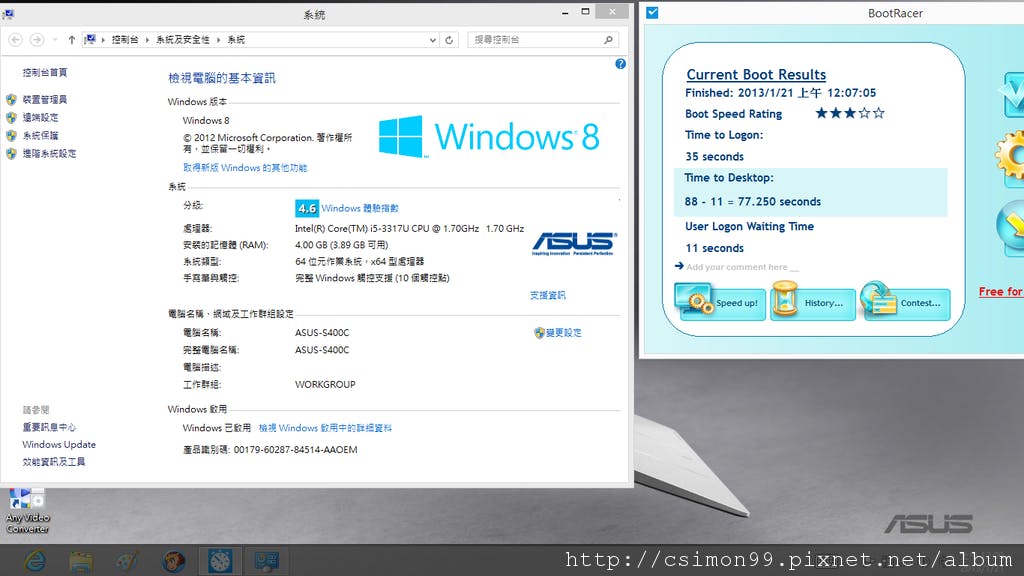Open 效能資訊及工具 in the left pane

coord(54,462)
